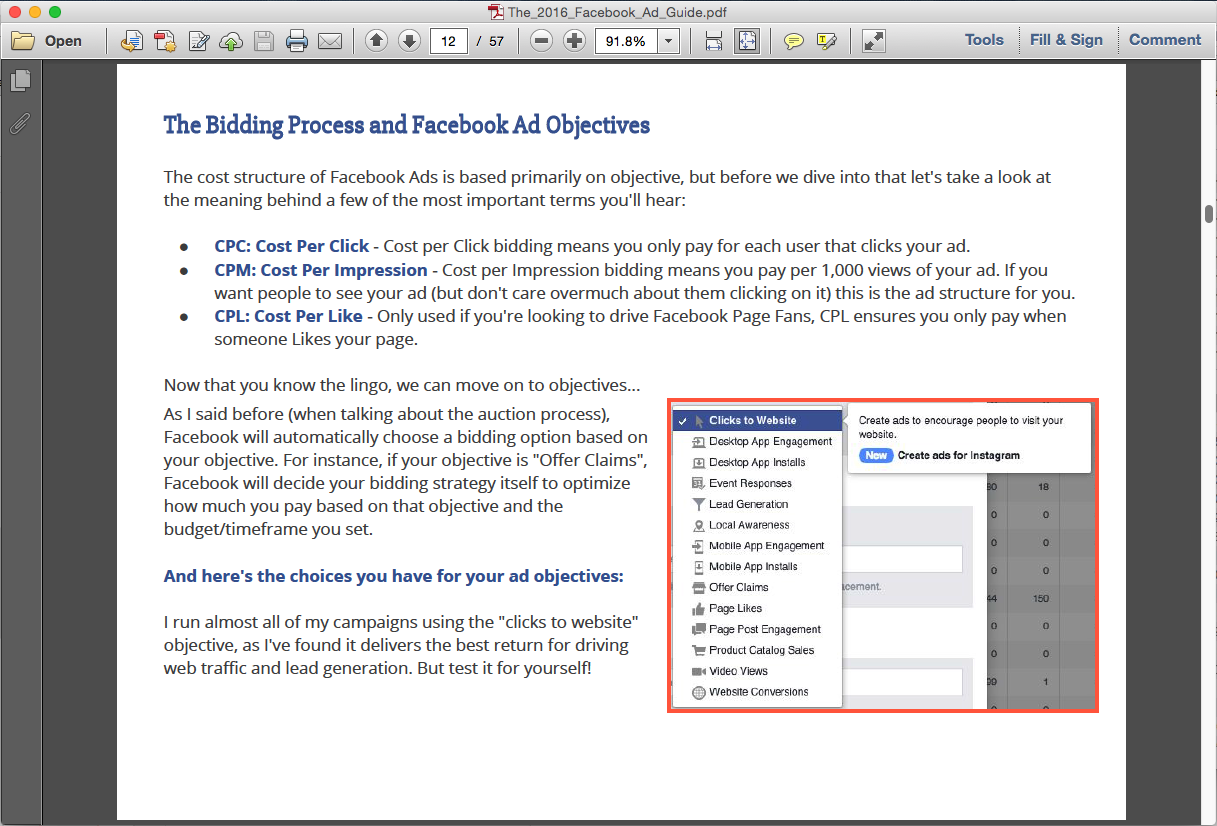Click the PDF file icon in the title bar
The width and height of the screenshot is (1217, 826).
pyautogui.click(x=495, y=12)
